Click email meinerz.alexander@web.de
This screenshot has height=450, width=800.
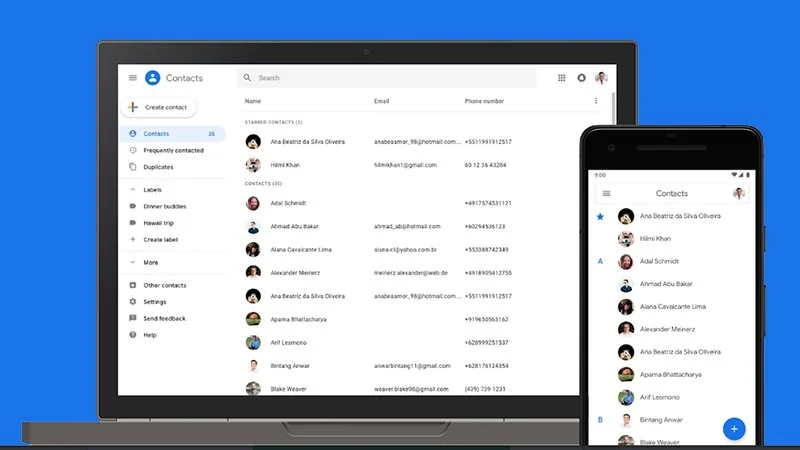[x=411, y=273]
